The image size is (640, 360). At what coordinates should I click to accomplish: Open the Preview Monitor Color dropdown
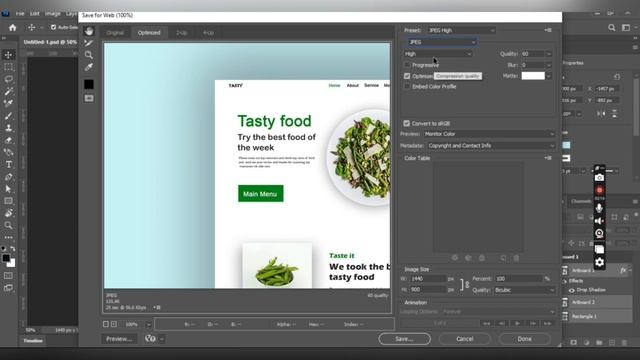coord(489,134)
